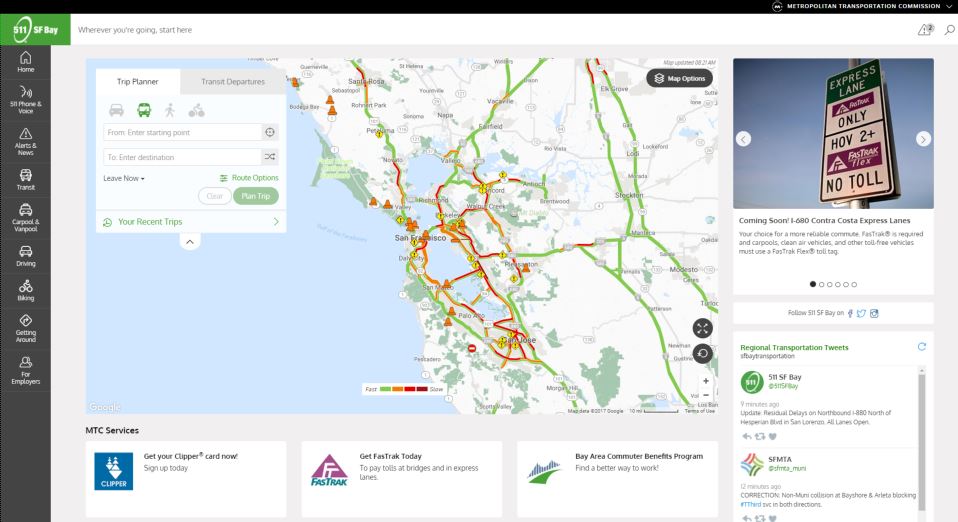Select second carousel indicator dot

tap(821, 284)
